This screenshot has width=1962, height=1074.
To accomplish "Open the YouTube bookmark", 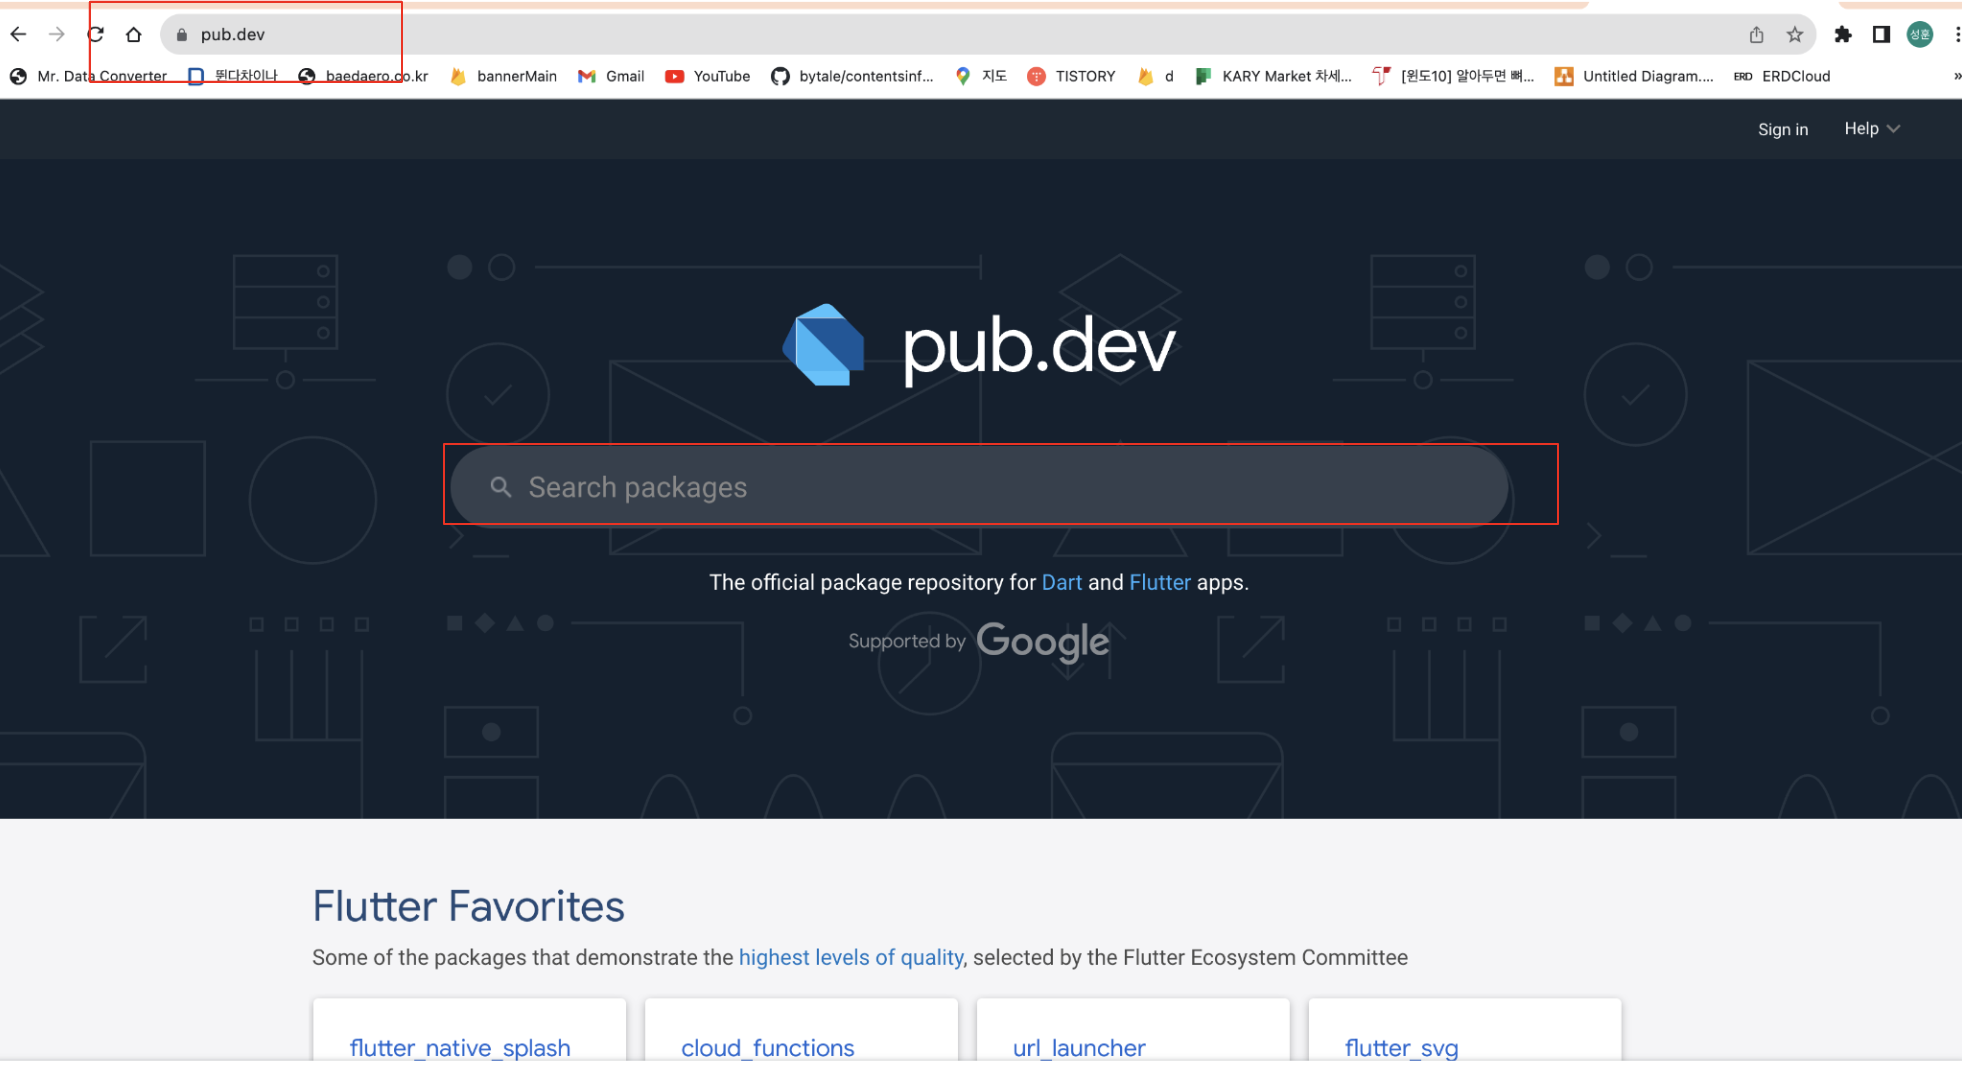I will (x=708, y=76).
